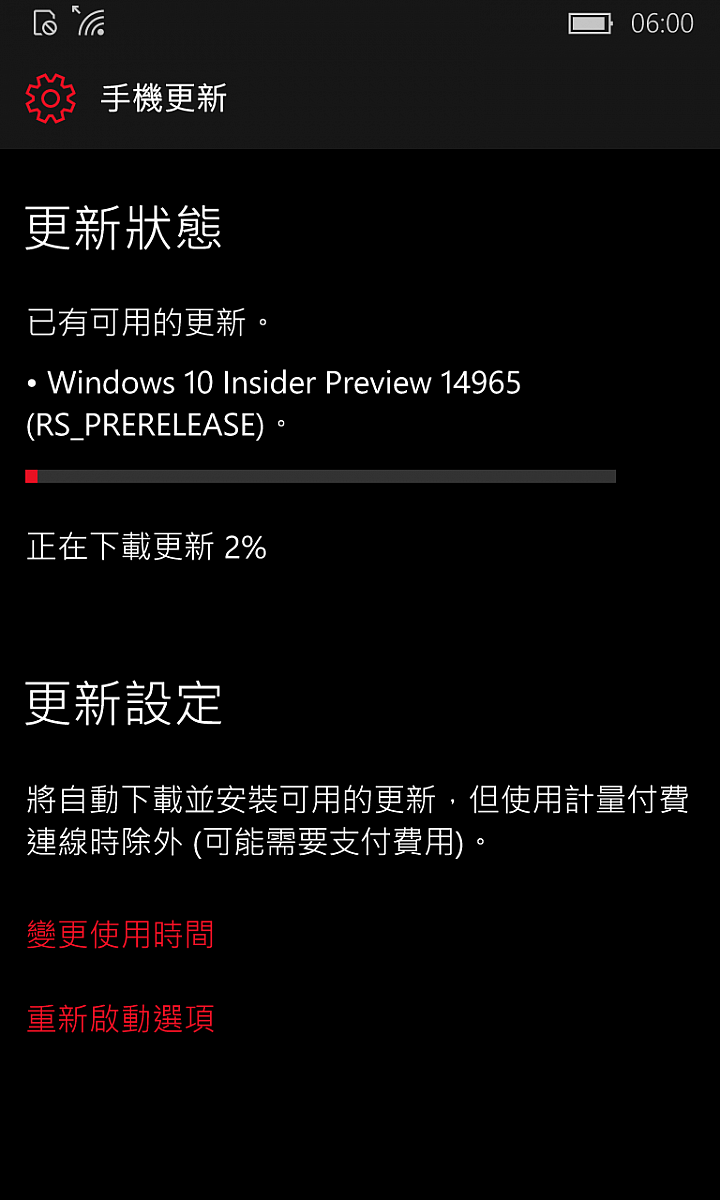
Task: Tap the 正在下載更新 2% status text
Action: pyautogui.click(x=146, y=547)
